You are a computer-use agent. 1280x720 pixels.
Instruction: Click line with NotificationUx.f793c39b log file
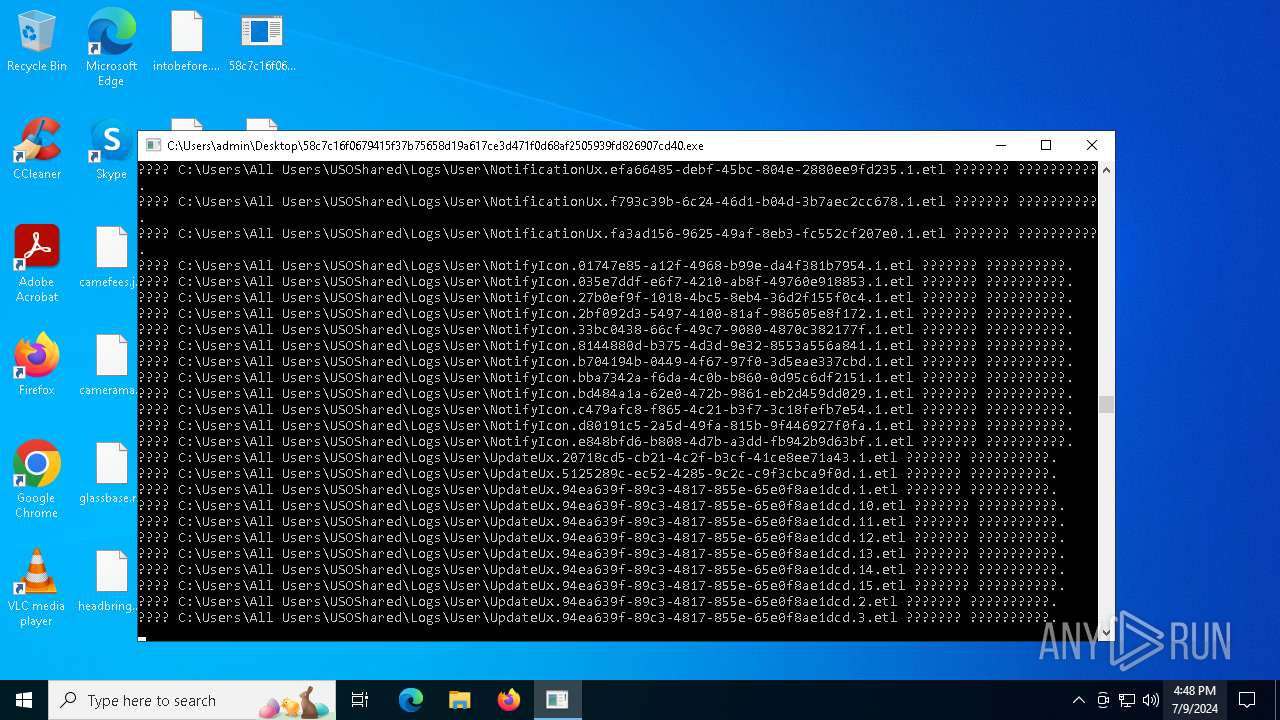coord(617,202)
